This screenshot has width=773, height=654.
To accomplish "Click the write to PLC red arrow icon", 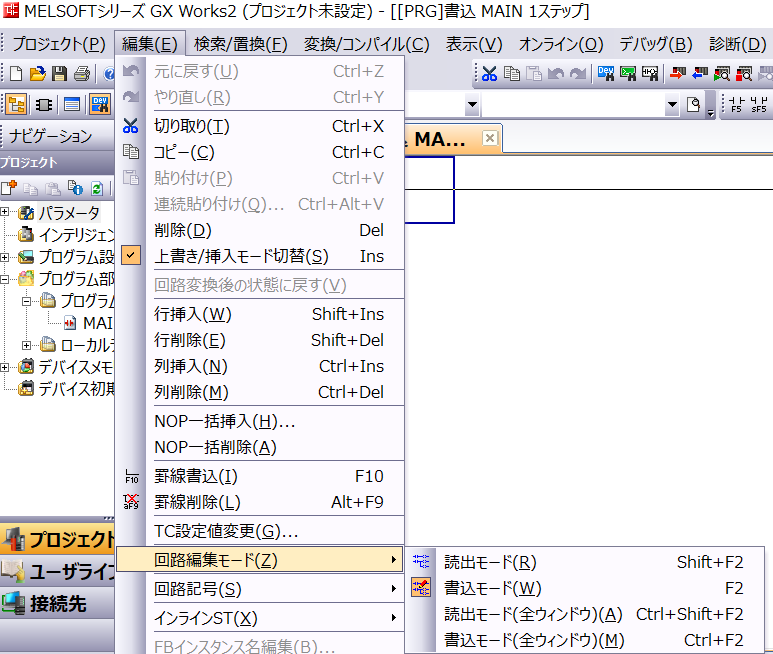I will click(678, 74).
